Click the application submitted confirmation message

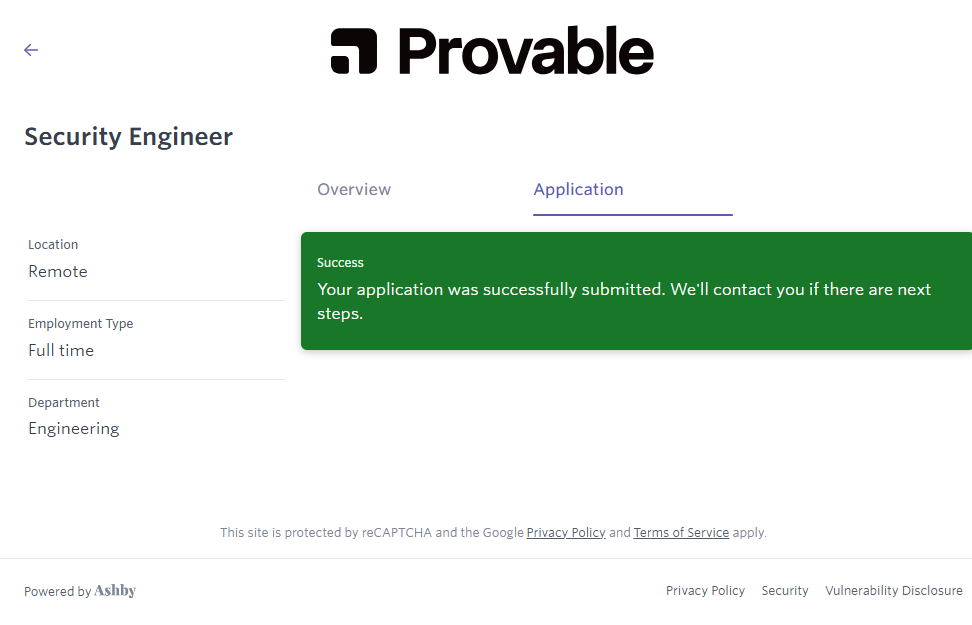click(x=623, y=301)
